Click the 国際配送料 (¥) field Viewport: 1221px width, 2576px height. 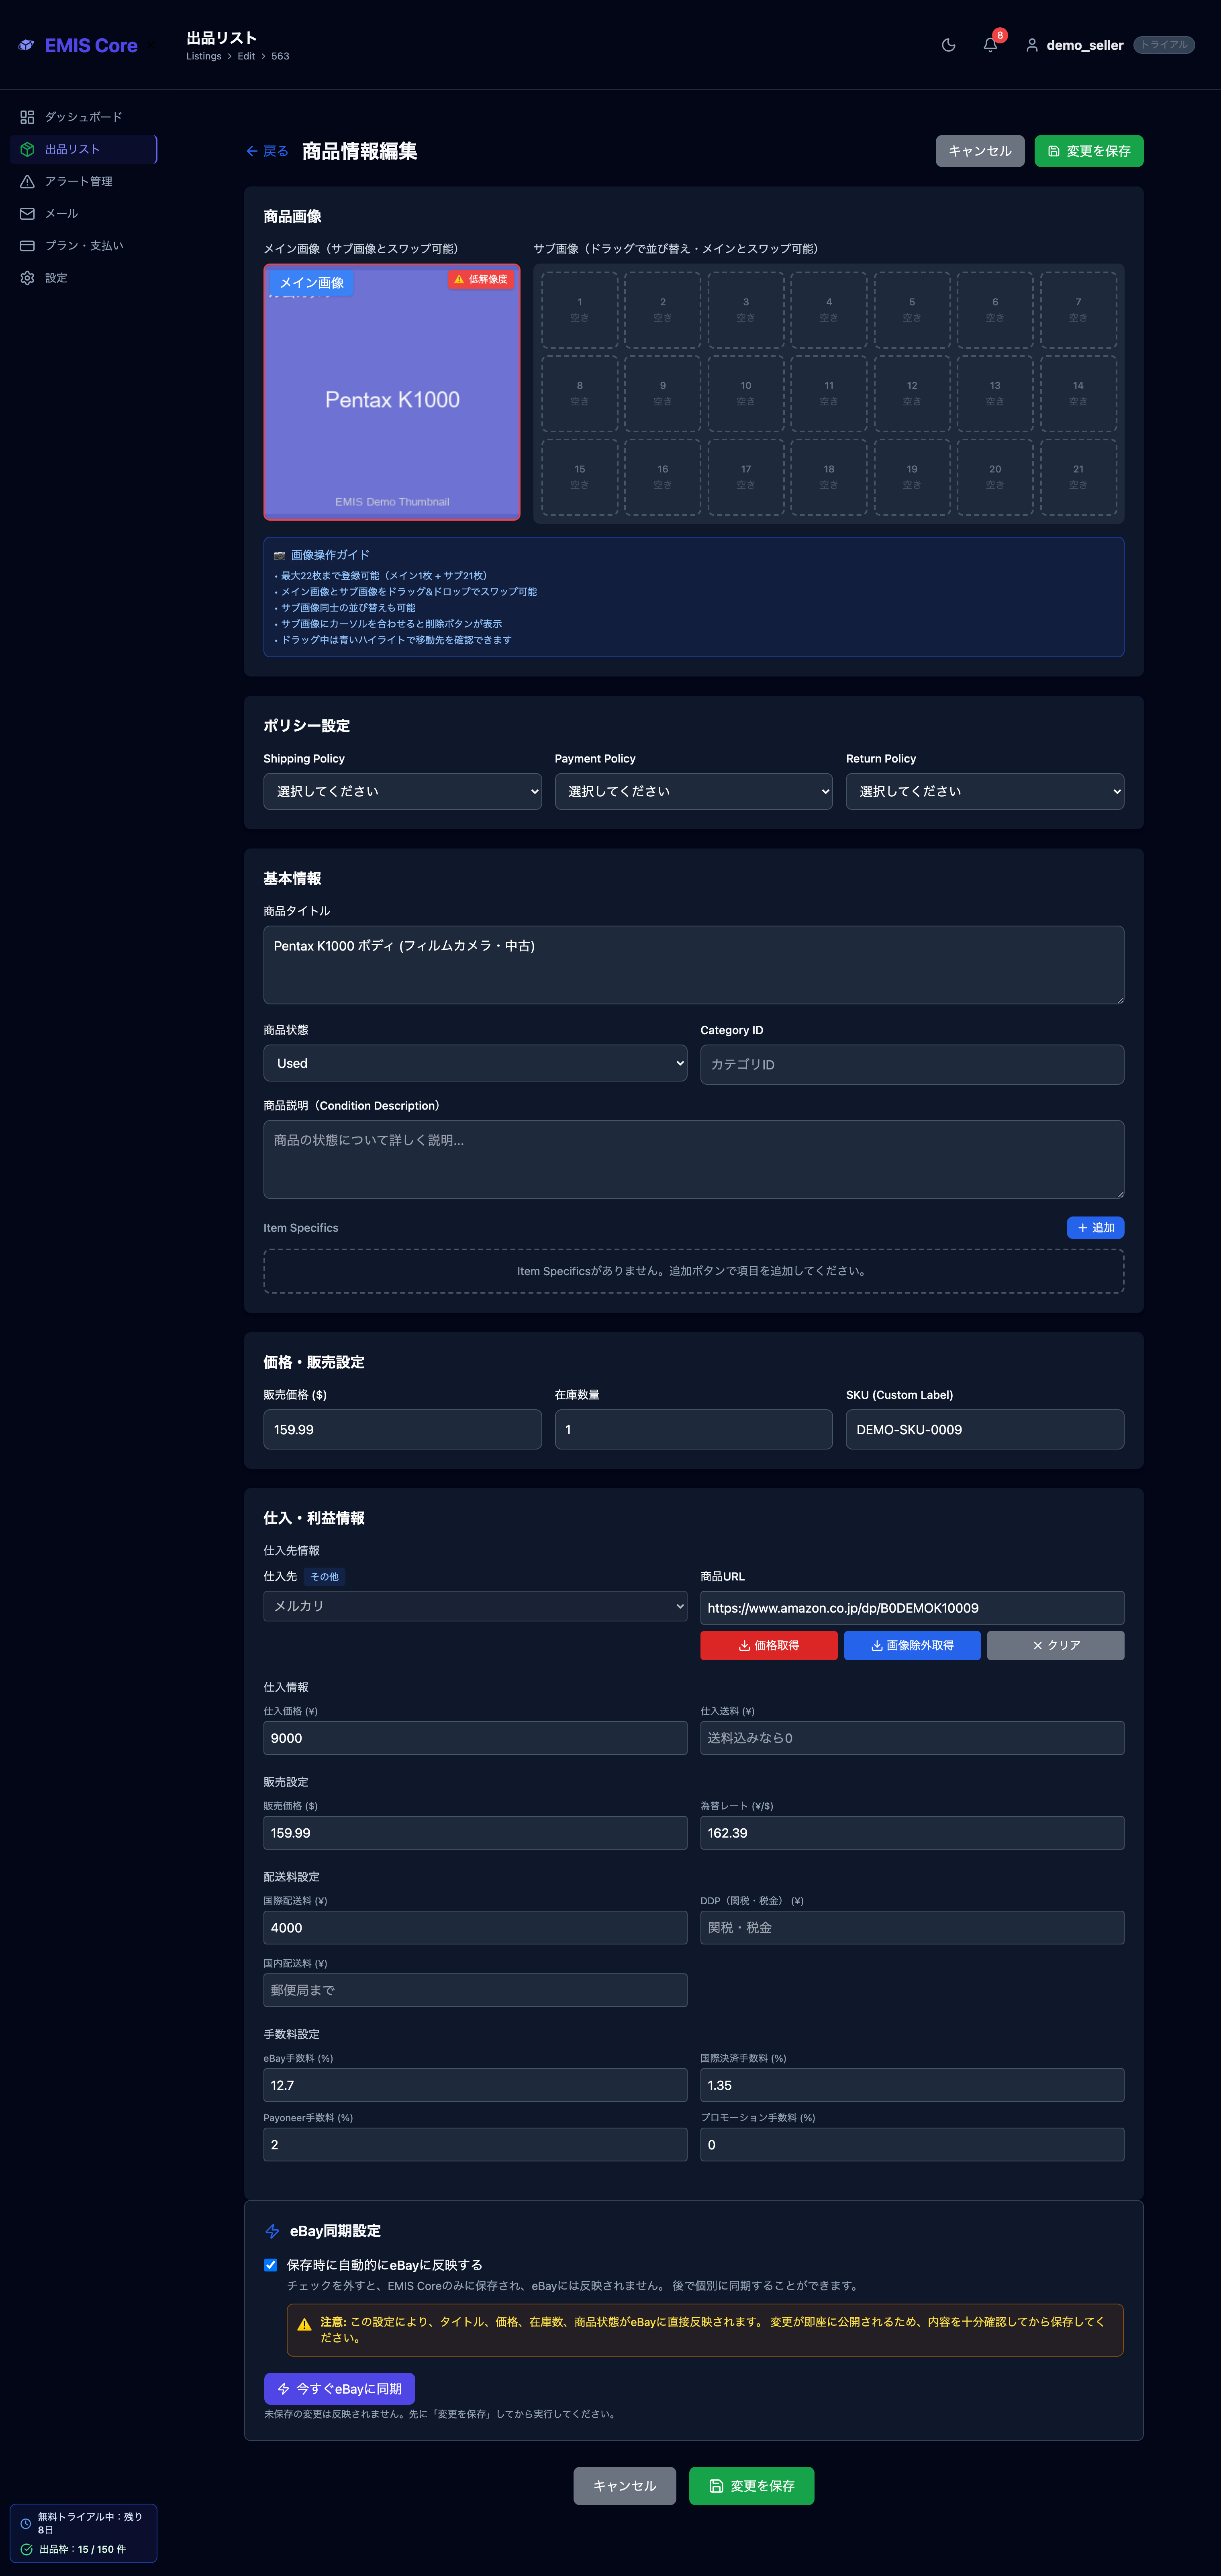[475, 1928]
